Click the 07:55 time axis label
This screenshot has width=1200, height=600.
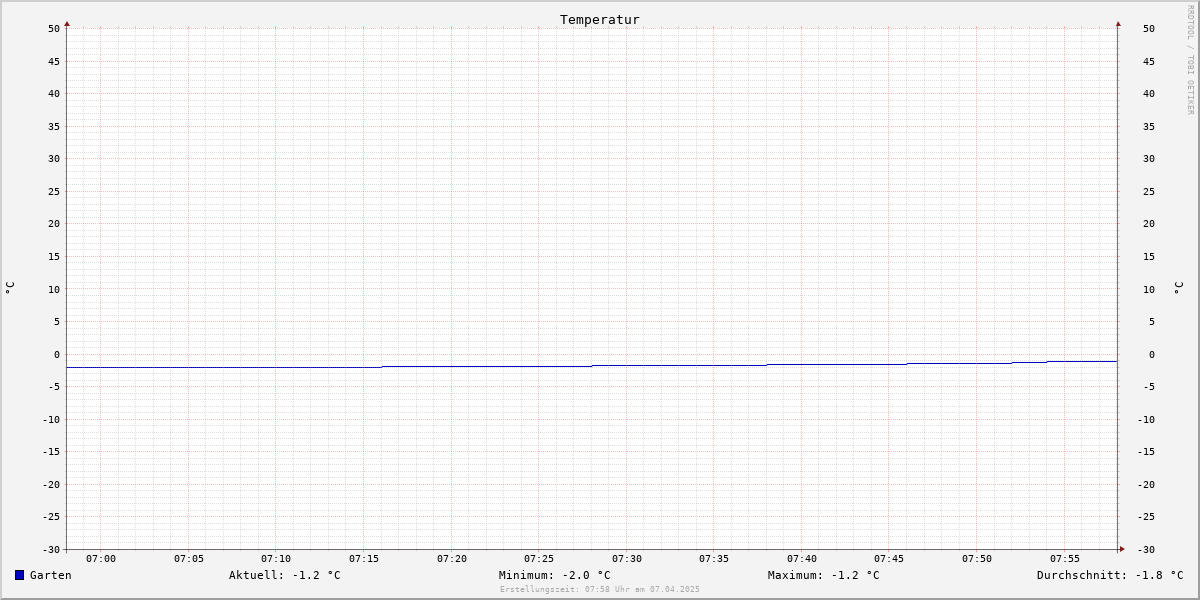1065,559
